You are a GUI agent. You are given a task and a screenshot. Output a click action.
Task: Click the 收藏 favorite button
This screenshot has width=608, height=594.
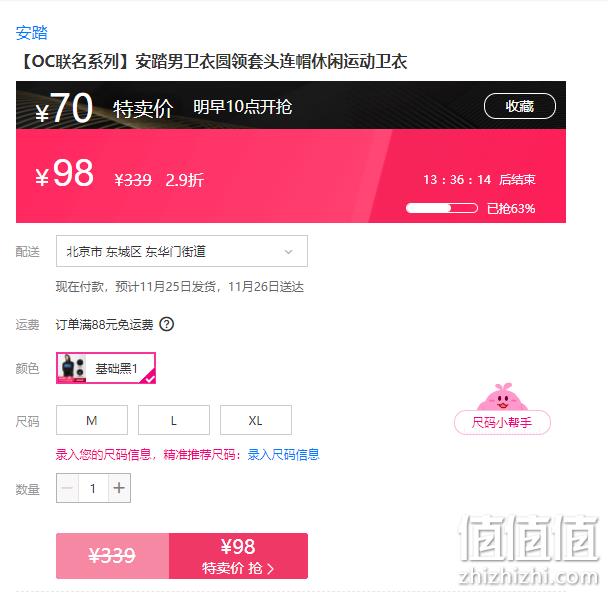520,106
